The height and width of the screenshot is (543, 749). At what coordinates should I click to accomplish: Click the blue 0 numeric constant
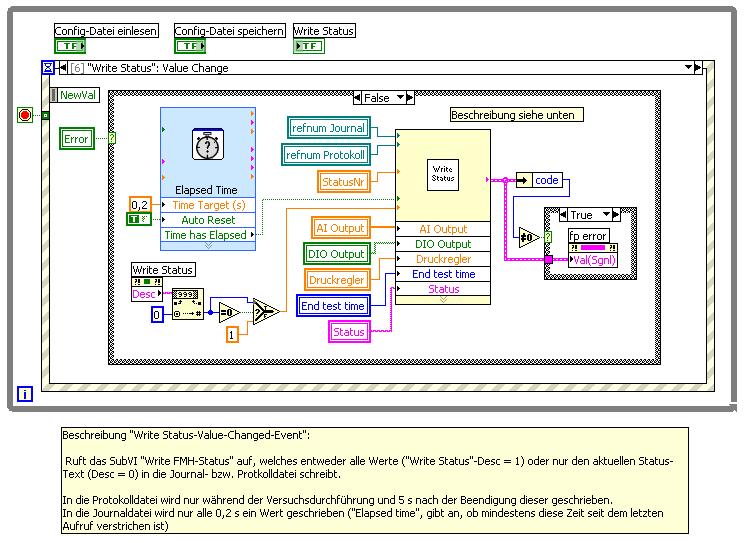pos(157,315)
